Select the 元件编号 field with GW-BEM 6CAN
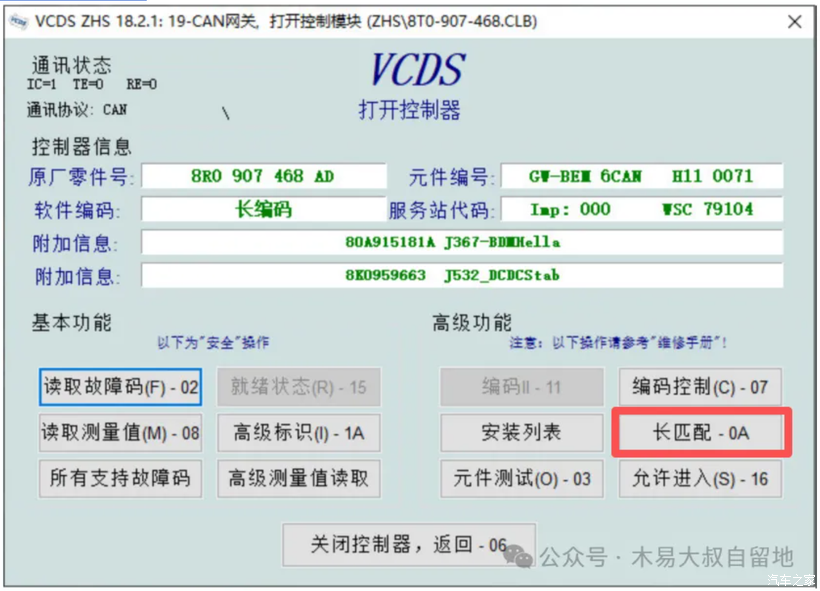 click(x=641, y=176)
